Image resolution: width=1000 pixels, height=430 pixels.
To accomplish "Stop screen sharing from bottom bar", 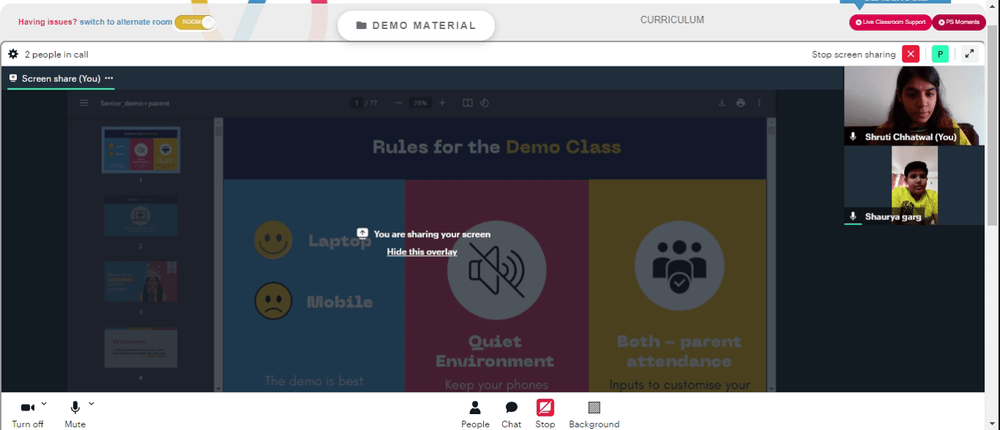I will [545, 414].
